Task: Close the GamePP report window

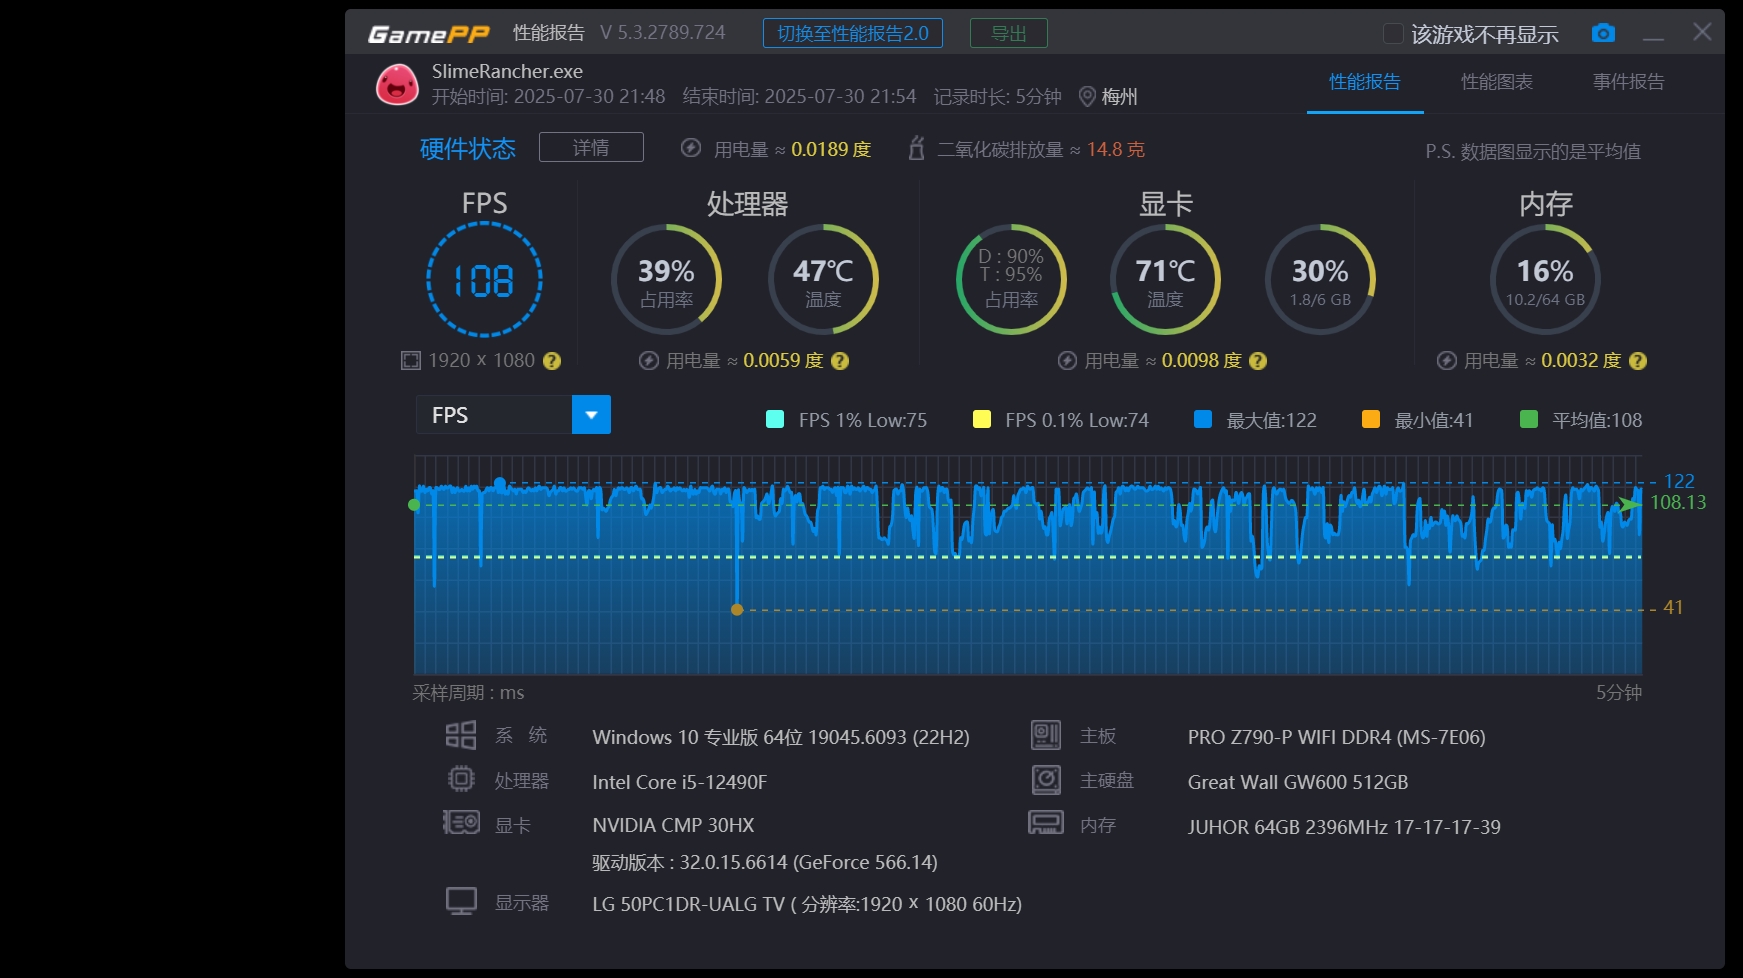Action: [1702, 32]
